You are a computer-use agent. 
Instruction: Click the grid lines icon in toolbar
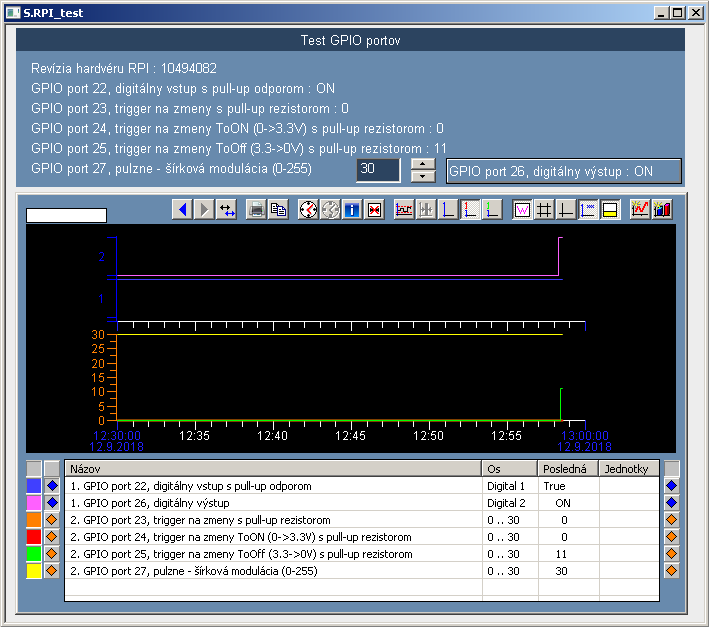(544, 209)
